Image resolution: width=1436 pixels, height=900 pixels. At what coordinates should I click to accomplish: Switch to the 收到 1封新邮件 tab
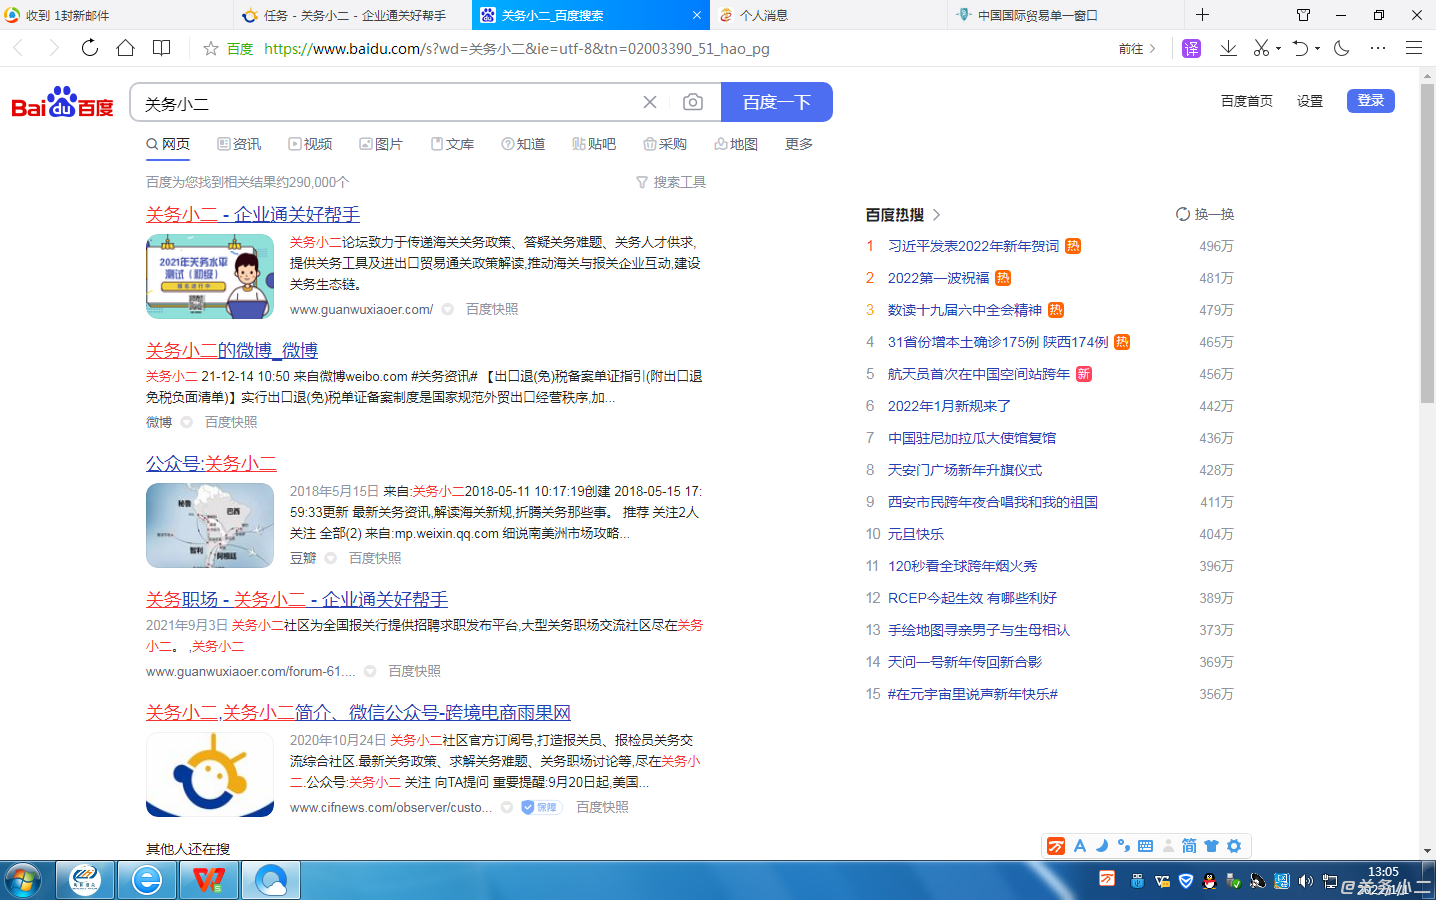coord(117,15)
